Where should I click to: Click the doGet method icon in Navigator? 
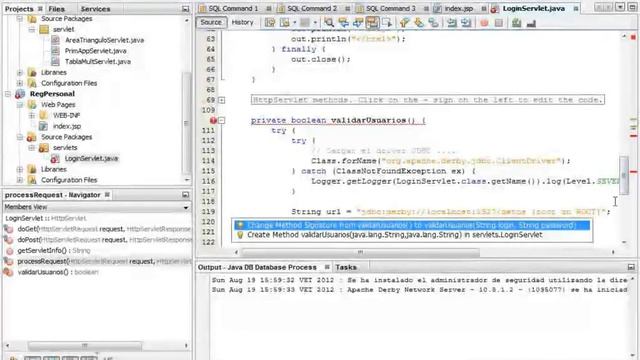coord(9,229)
